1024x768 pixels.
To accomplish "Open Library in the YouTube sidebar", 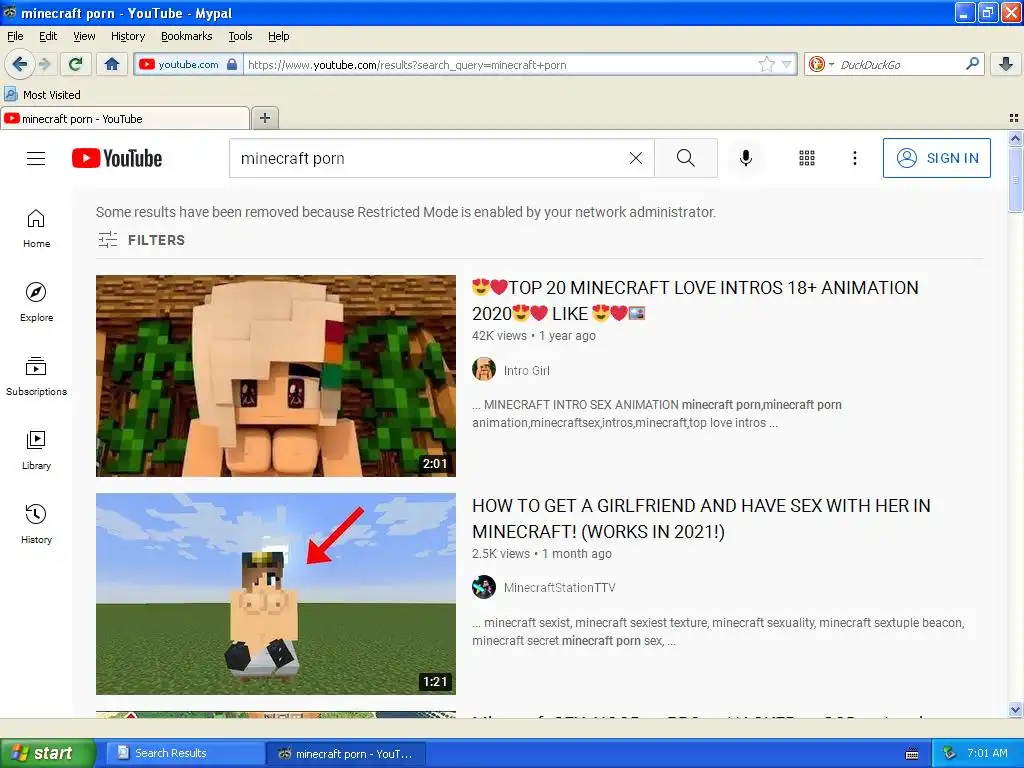I will [x=36, y=451].
